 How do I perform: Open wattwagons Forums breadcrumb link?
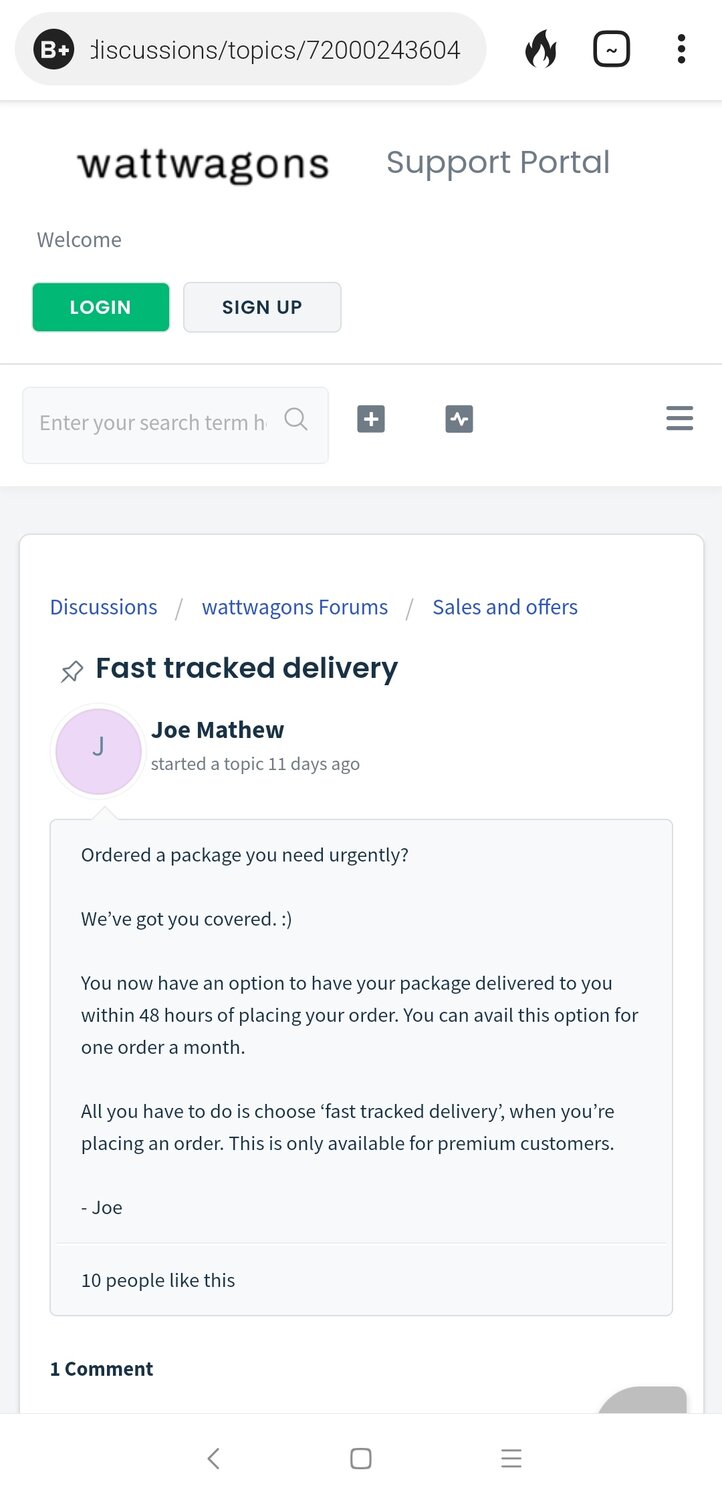295,607
